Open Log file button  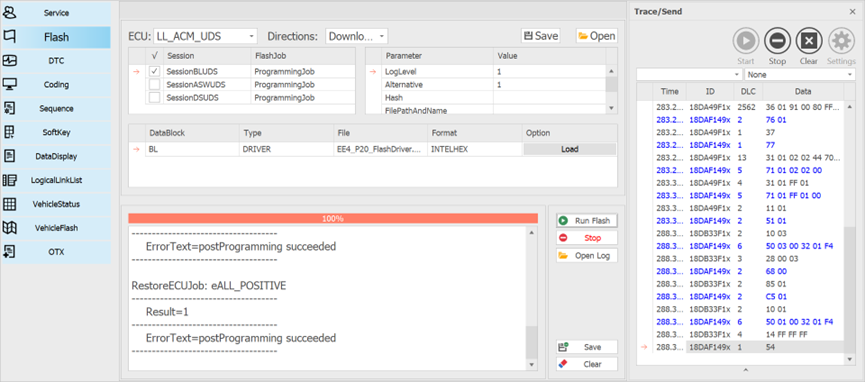(x=586, y=256)
